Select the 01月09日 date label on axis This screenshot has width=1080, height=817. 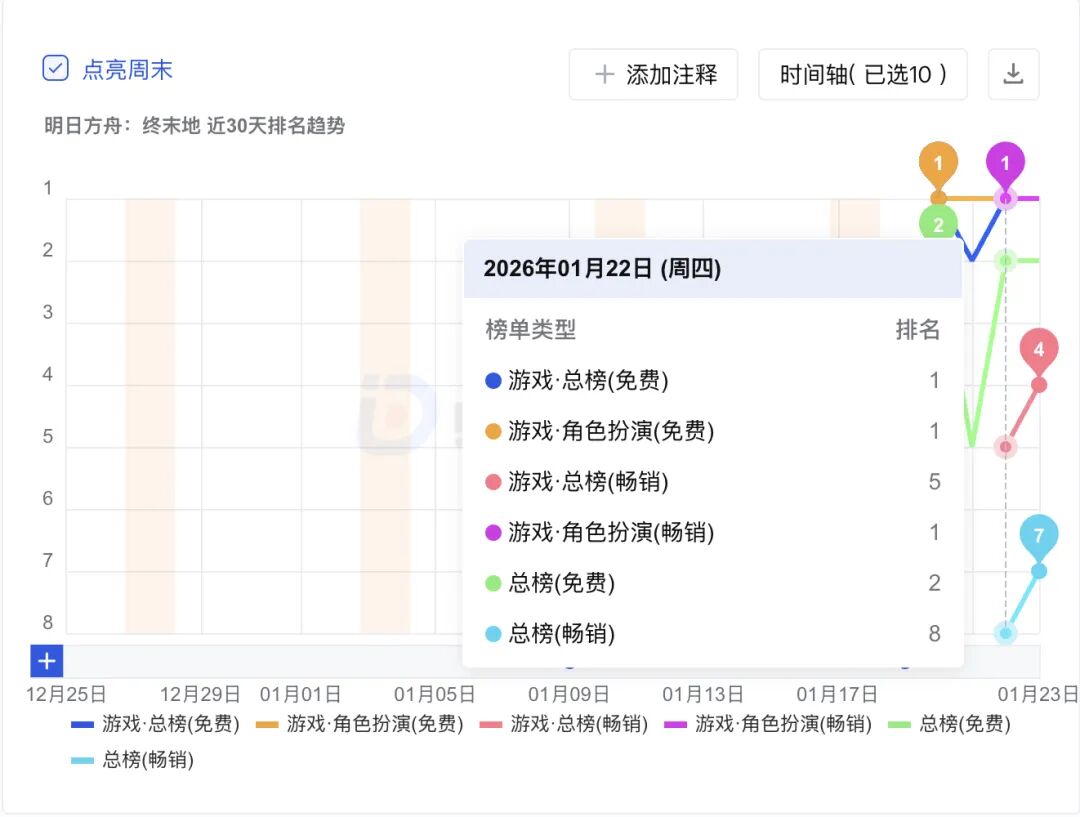point(566,693)
